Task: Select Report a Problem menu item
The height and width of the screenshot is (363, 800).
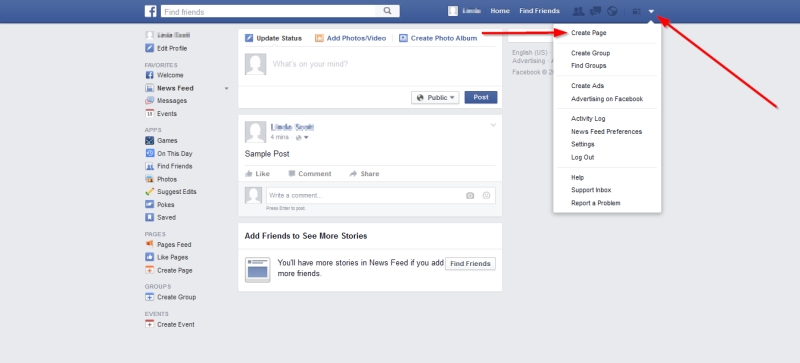Action: pos(596,203)
